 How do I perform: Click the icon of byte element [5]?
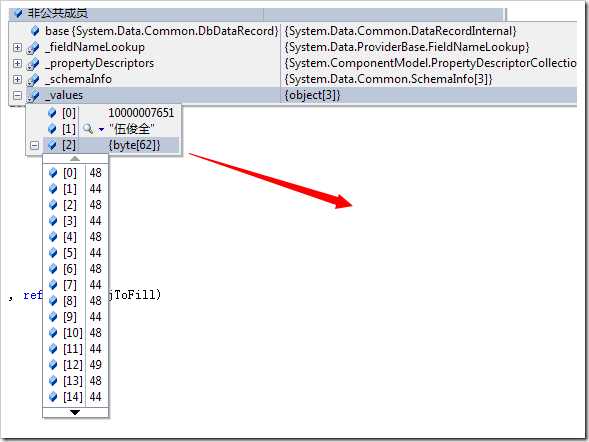click(x=53, y=253)
